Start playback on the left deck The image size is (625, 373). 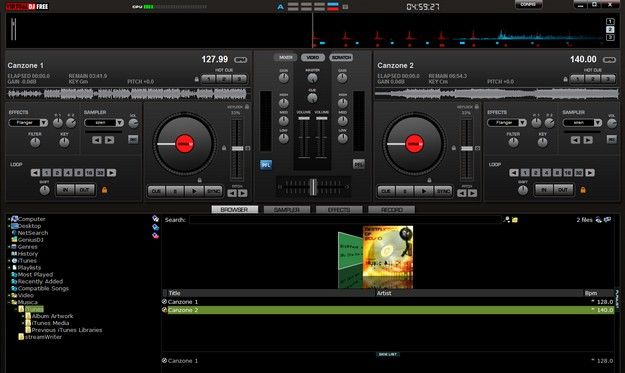pyautogui.click(x=195, y=191)
